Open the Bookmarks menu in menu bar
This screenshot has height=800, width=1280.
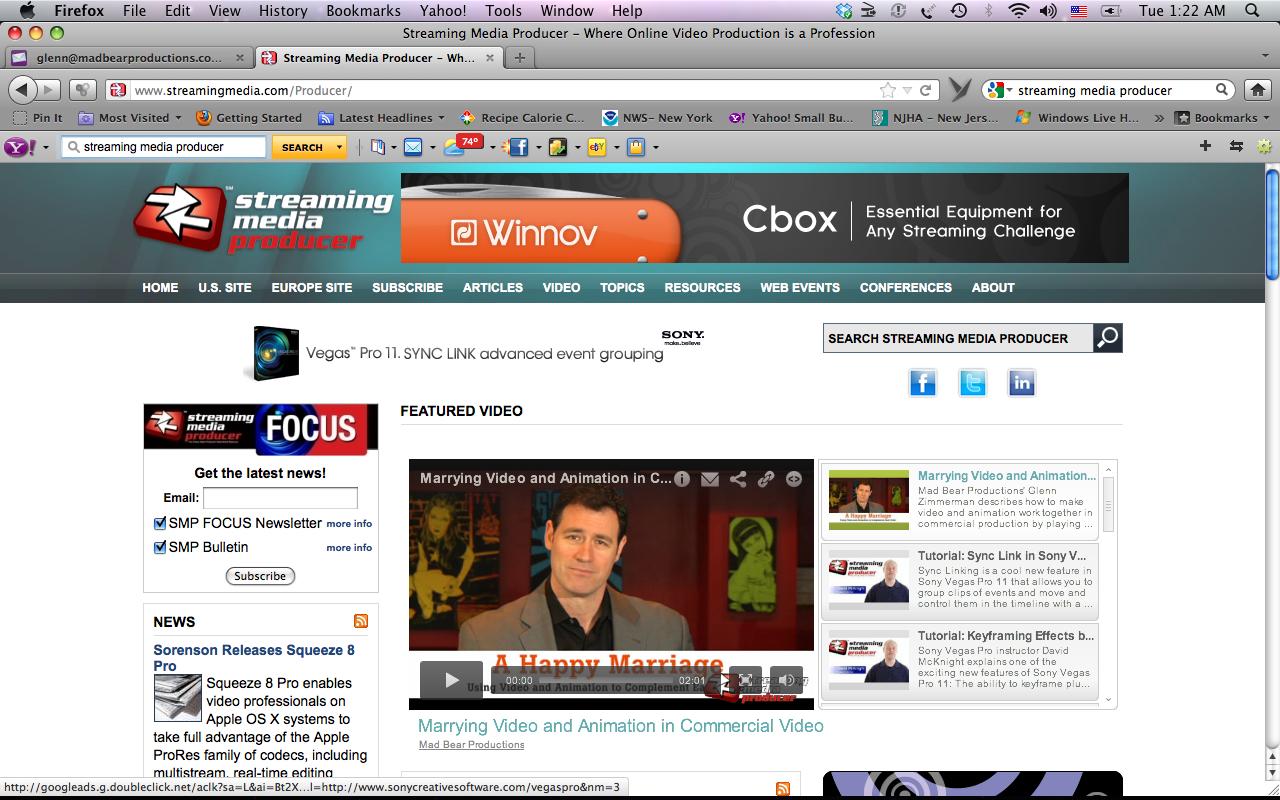pos(363,11)
